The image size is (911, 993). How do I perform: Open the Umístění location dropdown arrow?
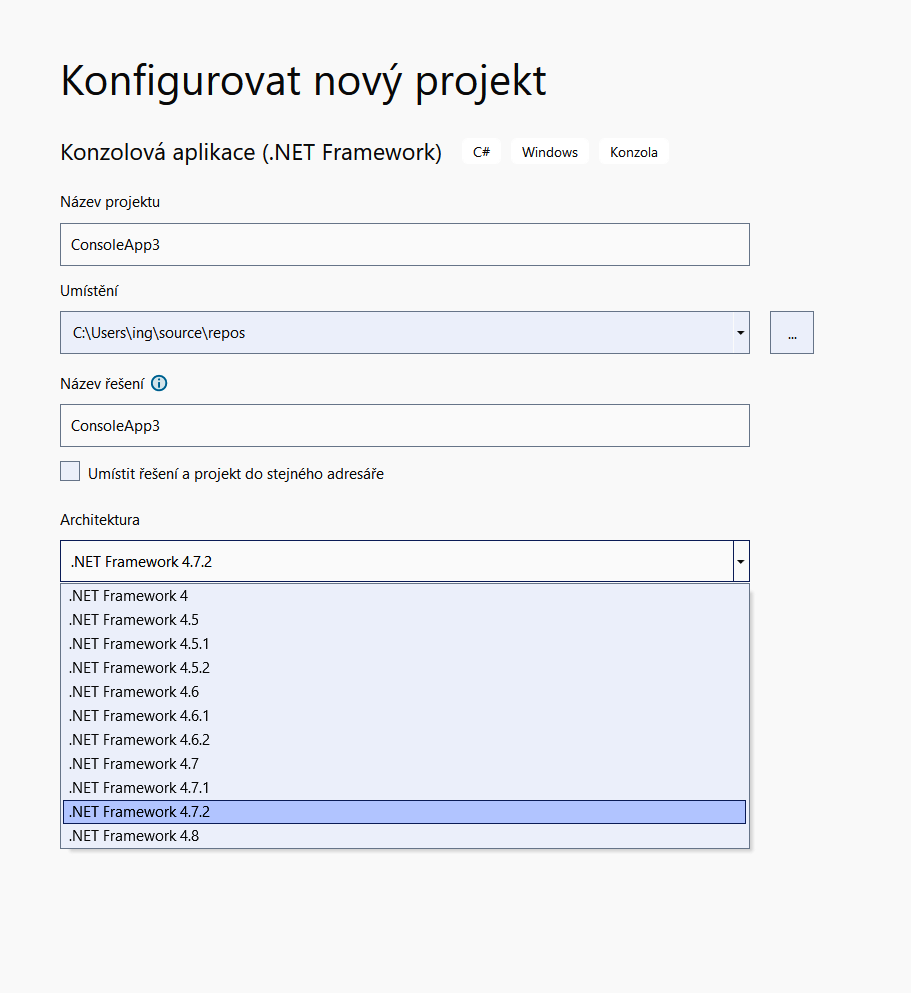(739, 332)
